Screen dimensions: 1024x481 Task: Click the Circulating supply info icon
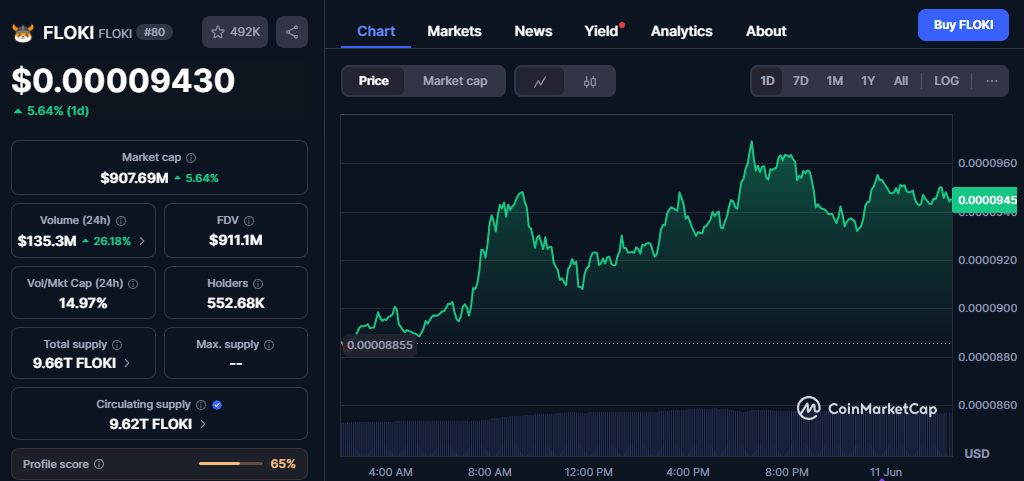(201, 405)
